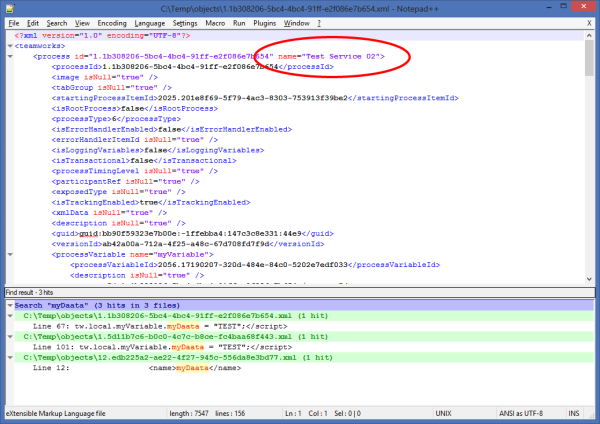
Task: Click the editor scrollbar up arrow
Action: [x=589, y=36]
